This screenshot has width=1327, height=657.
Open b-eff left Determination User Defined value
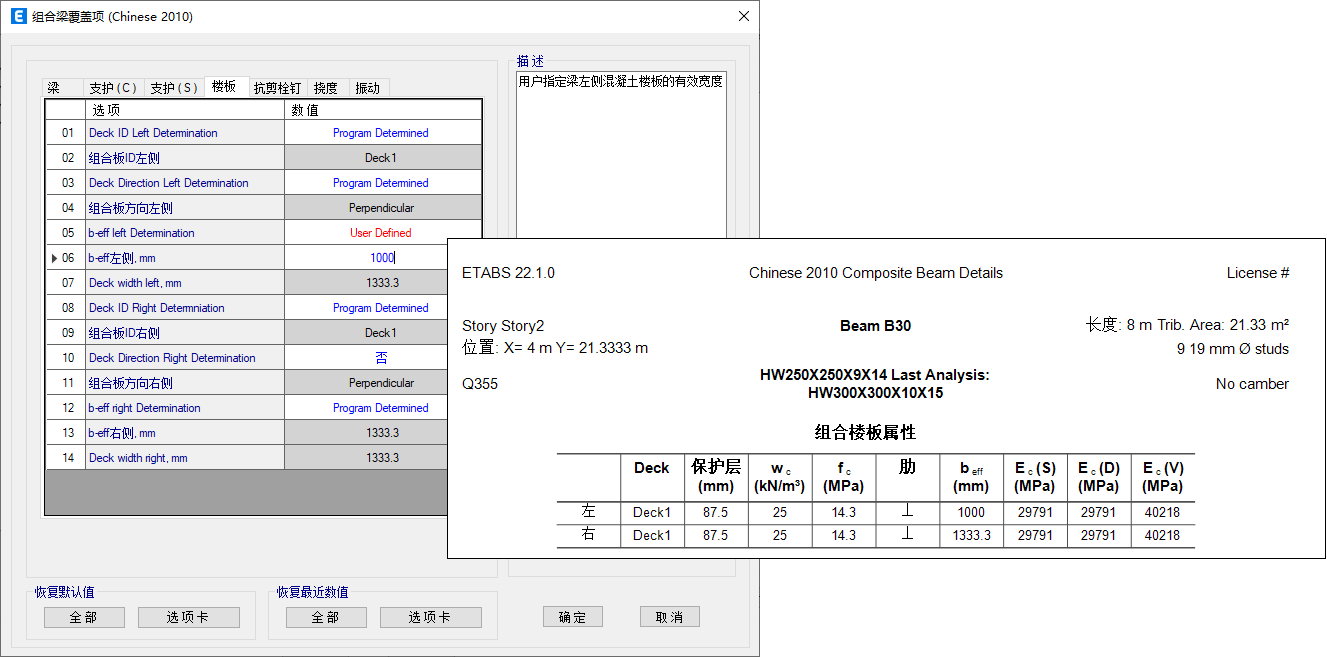381,233
